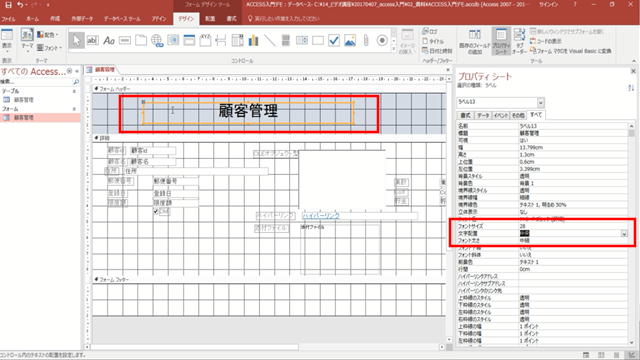
Task: Select the Button control tool
Action: coord(124,40)
